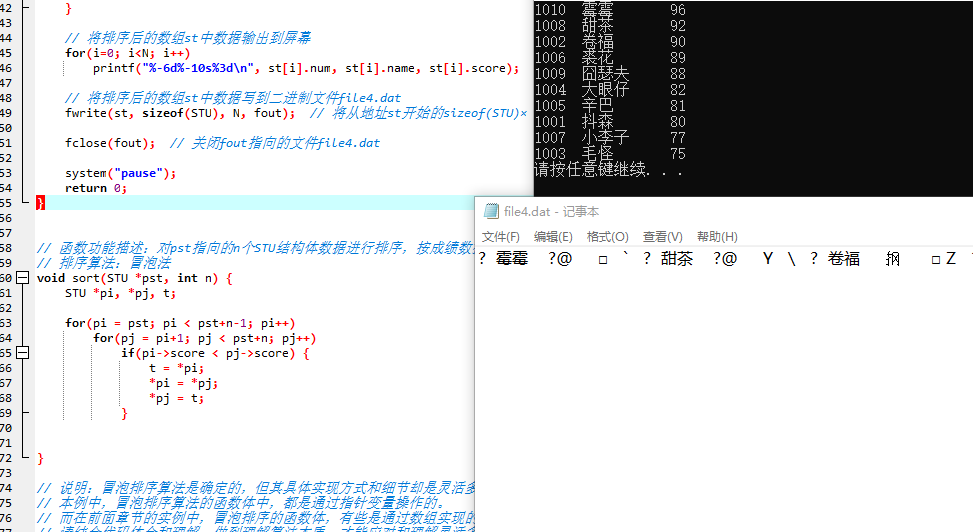973x532 pixels.
Task: Click the return 0; statement
Action: [x=96, y=188]
